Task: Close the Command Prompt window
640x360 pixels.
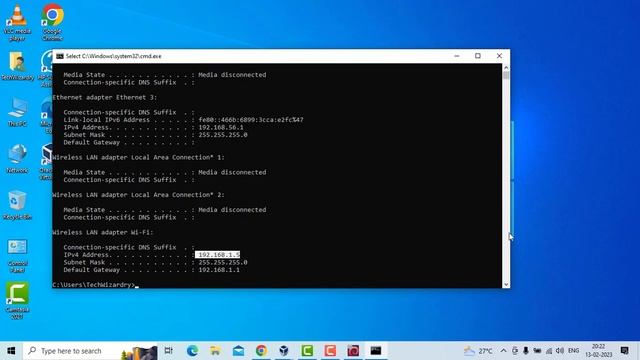Action: click(x=499, y=56)
